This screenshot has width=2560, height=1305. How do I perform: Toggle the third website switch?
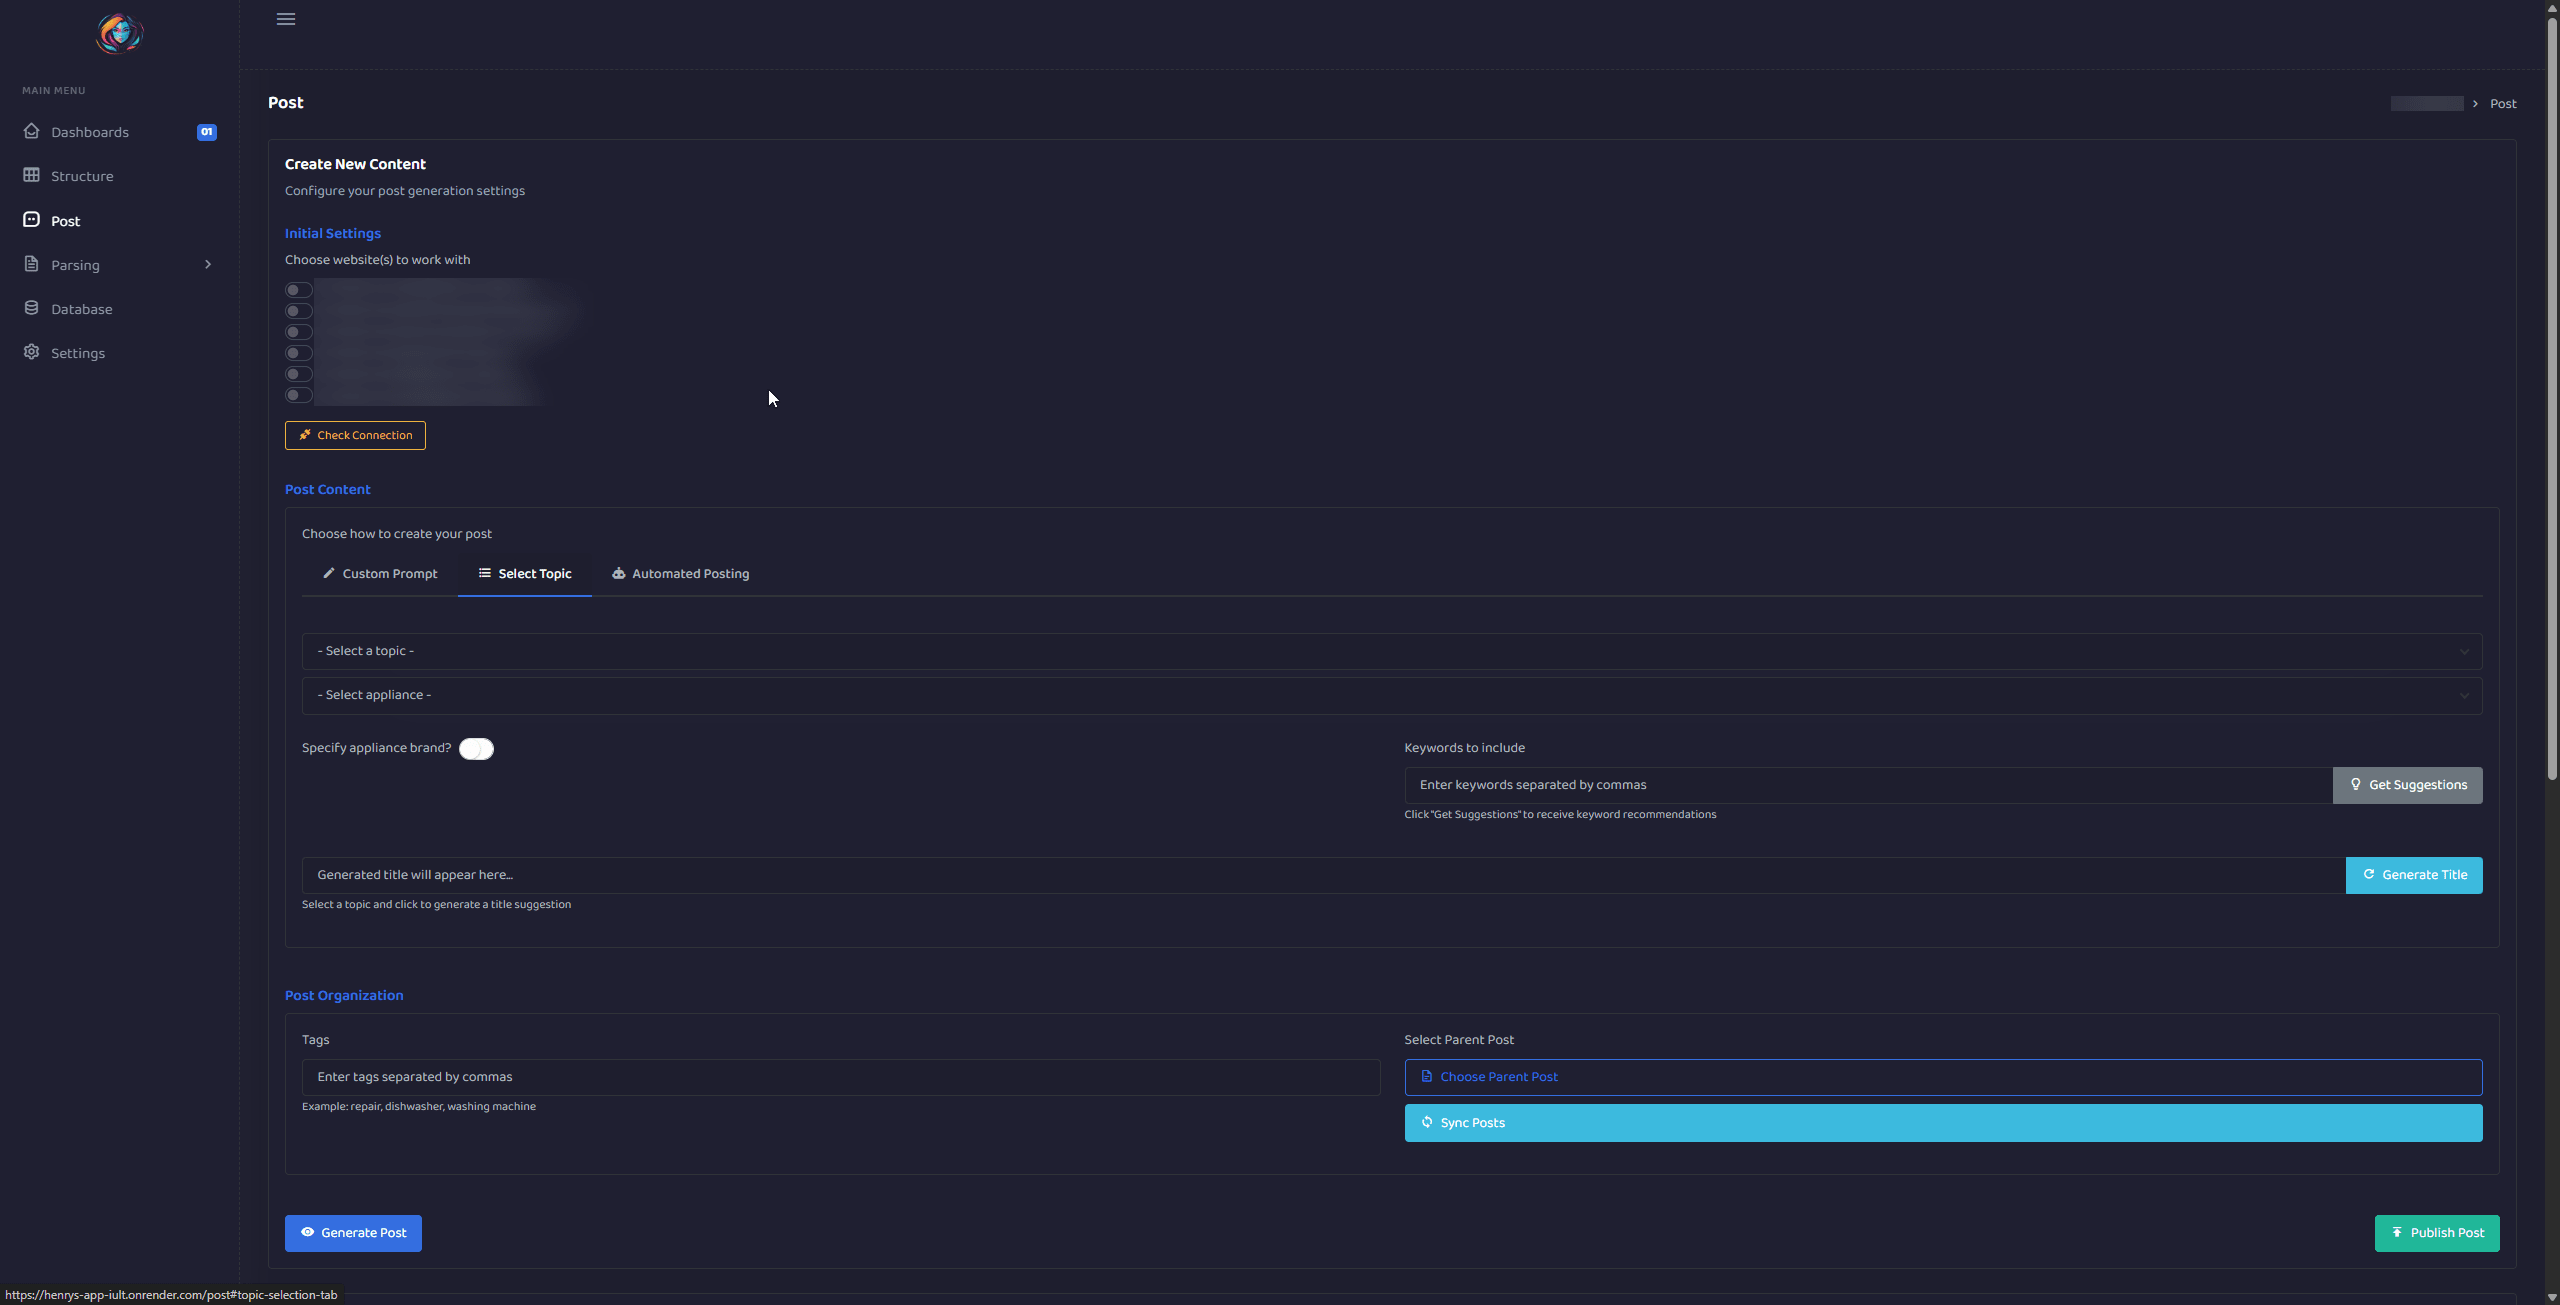299,332
